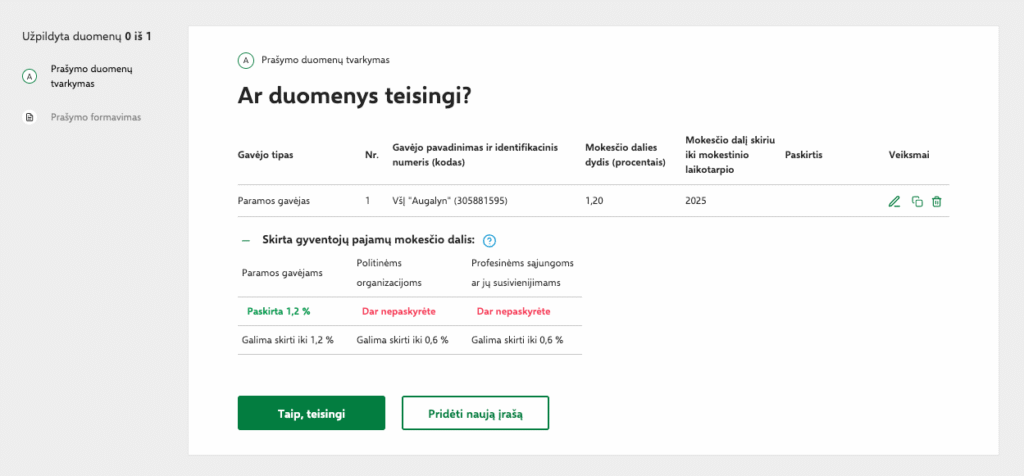
Task: Open the blue question mark help icon
Action: point(490,241)
